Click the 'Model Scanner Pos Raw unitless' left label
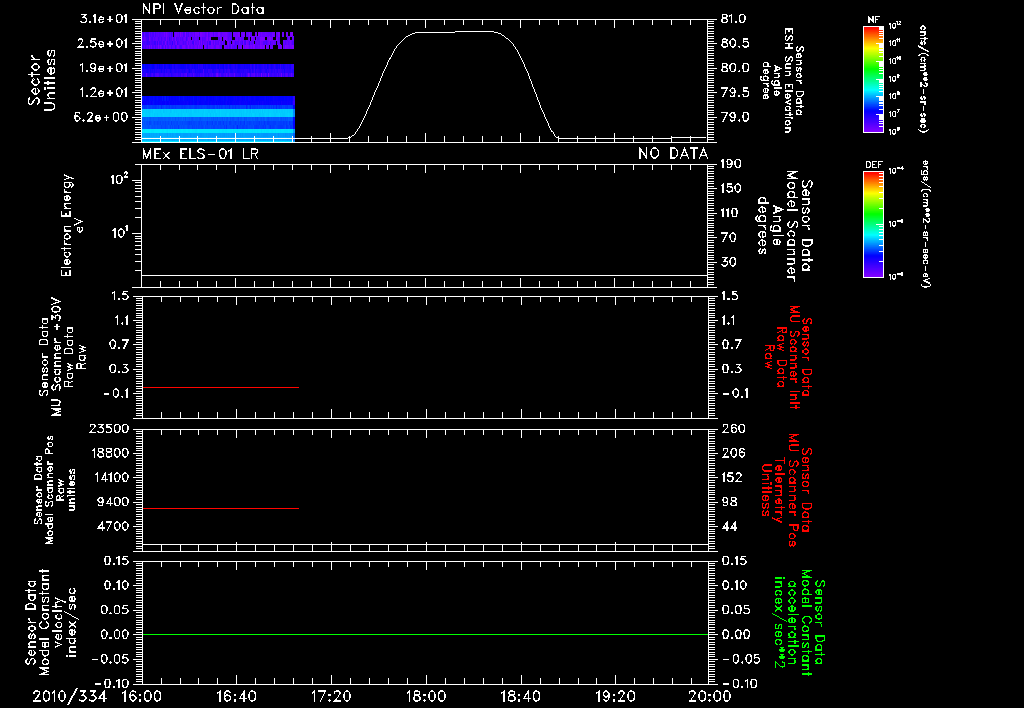 [x=55, y=490]
